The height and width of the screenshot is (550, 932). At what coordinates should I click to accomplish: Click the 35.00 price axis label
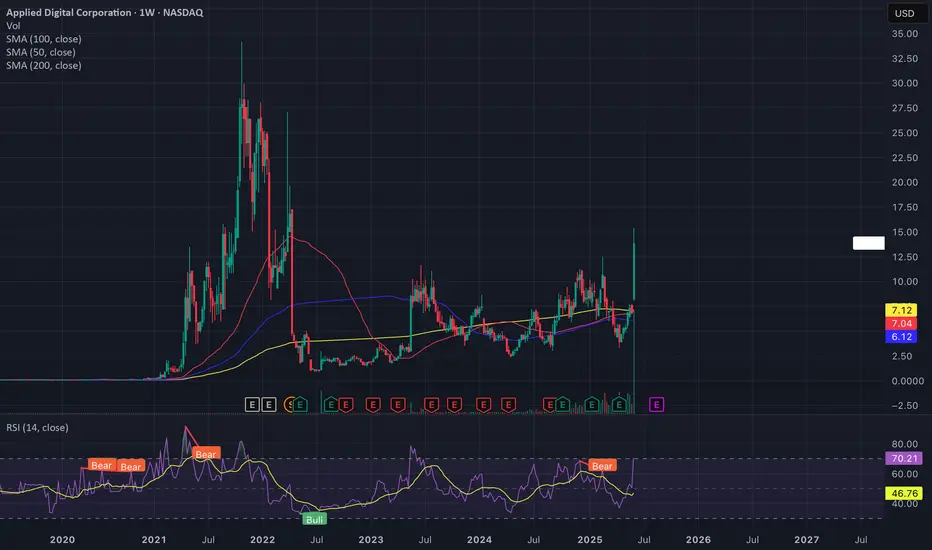pos(905,34)
